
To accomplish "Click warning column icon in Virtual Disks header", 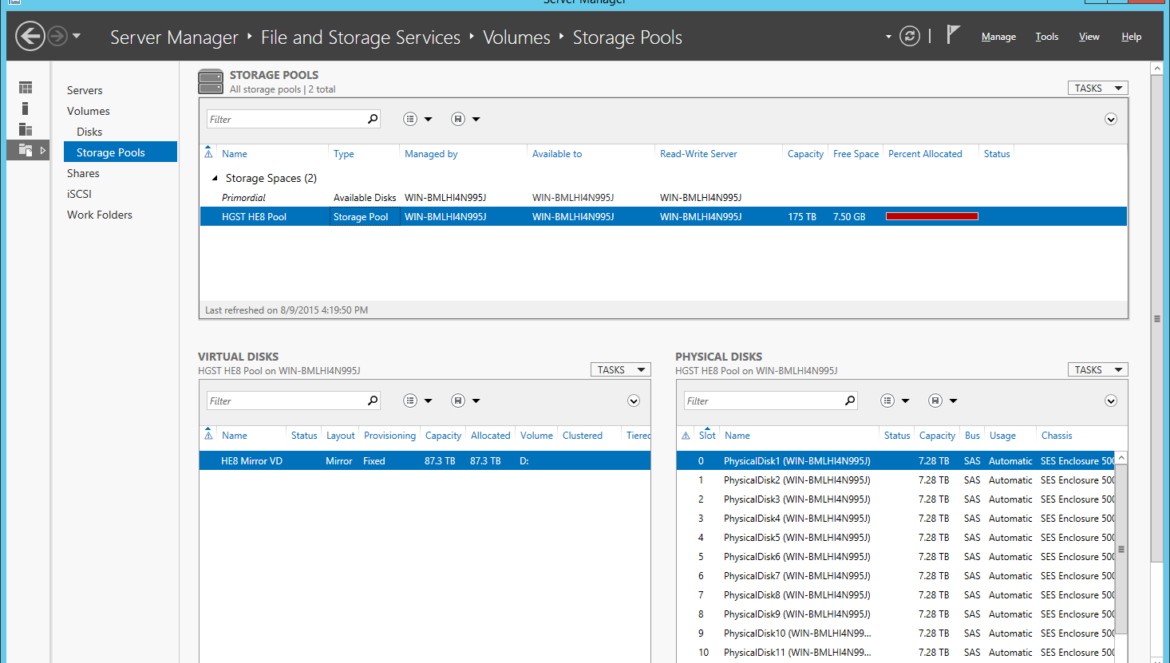I will pyautogui.click(x=208, y=436).
